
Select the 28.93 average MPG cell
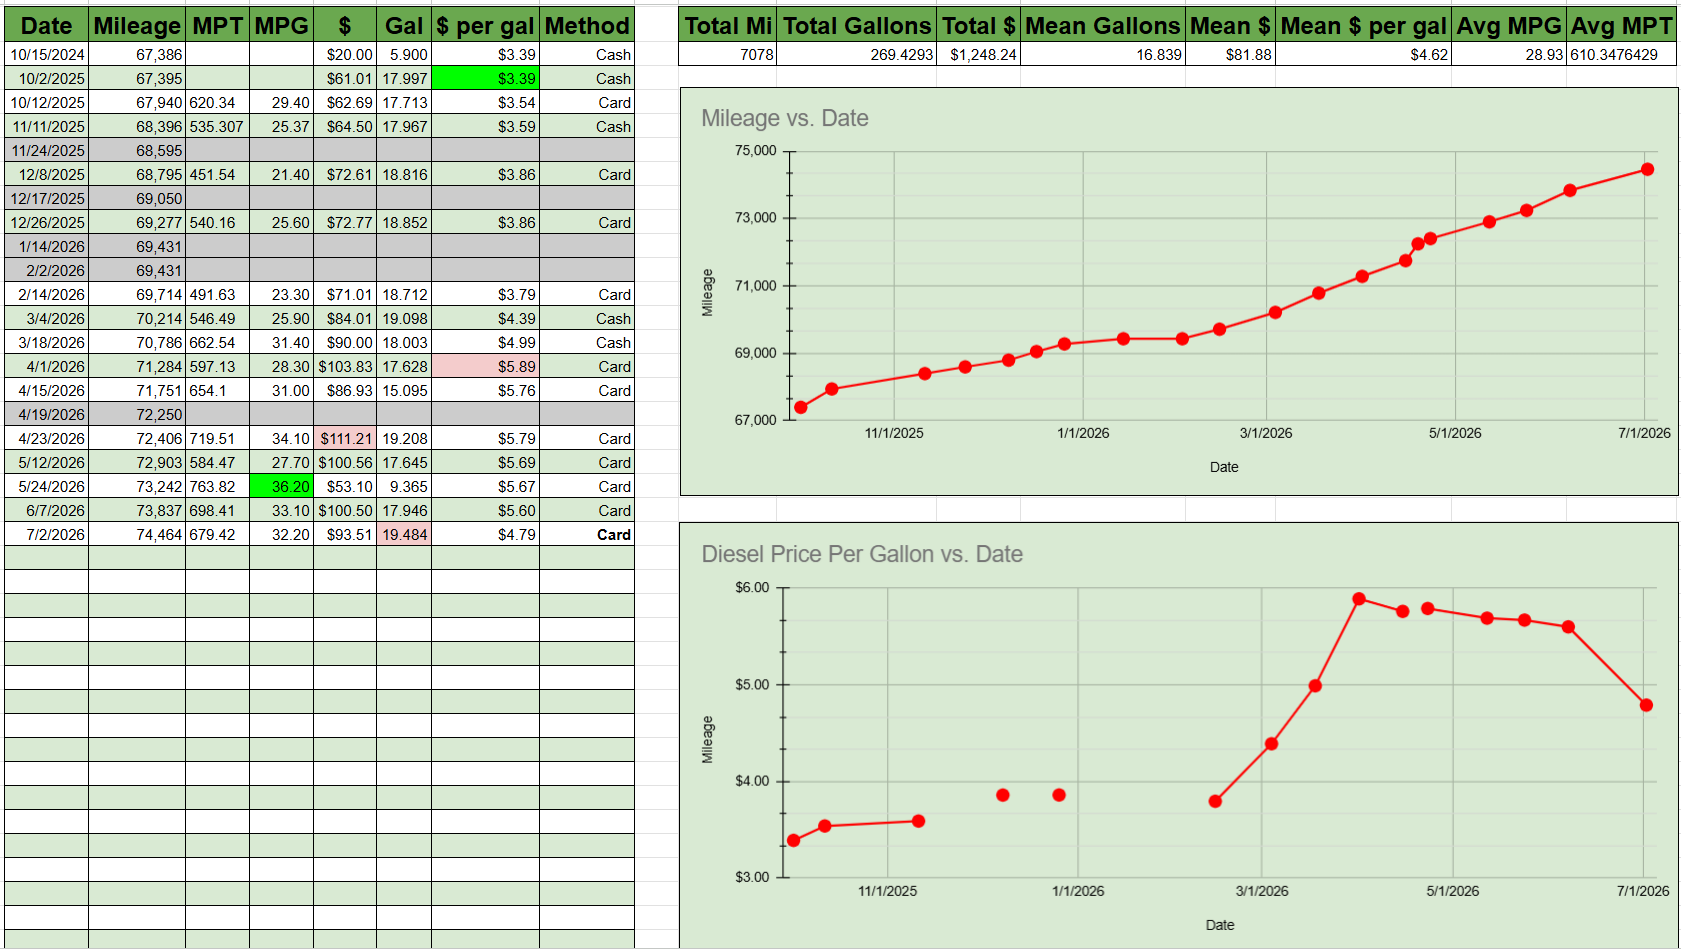point(1508,54)
